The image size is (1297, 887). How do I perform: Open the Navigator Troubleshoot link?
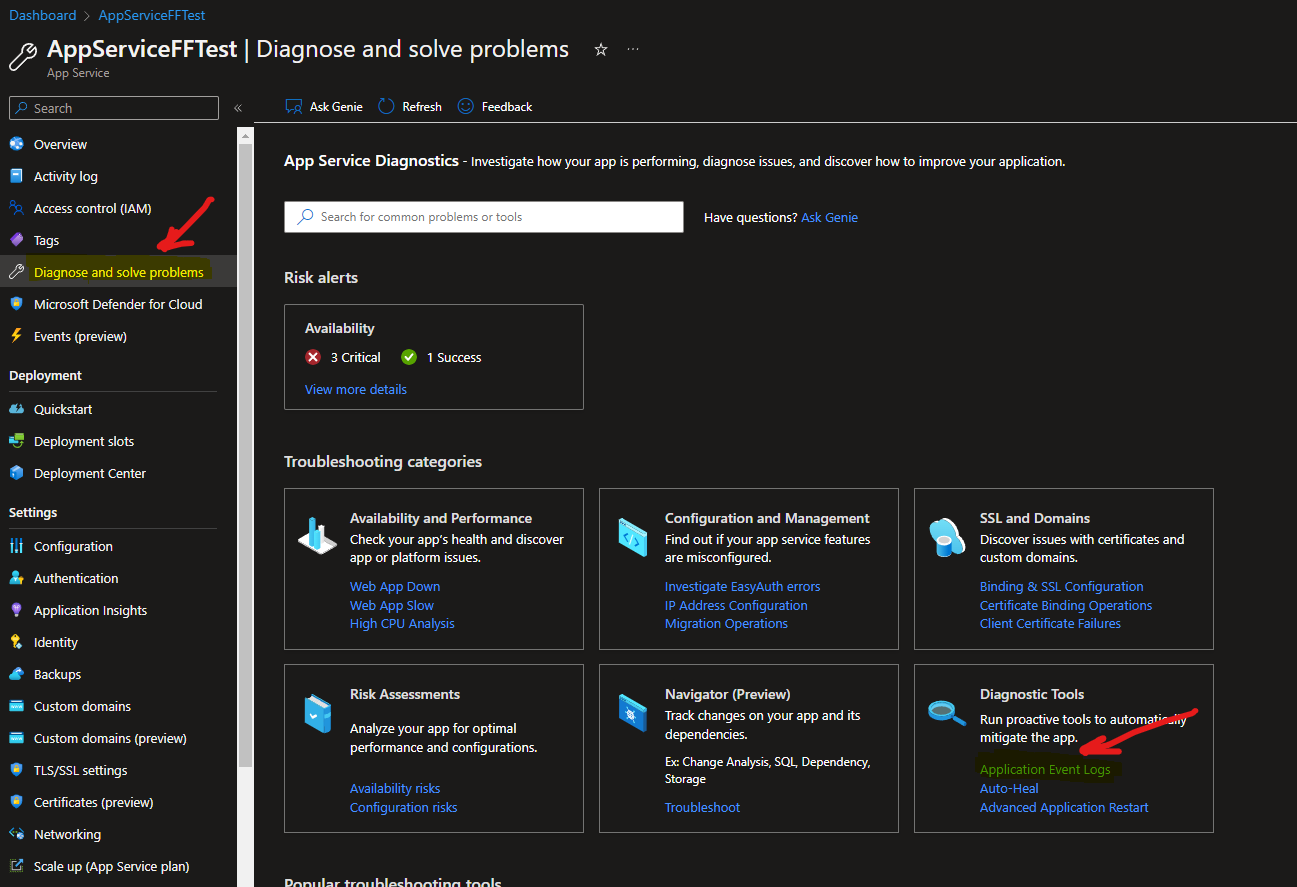click(702, 807)
